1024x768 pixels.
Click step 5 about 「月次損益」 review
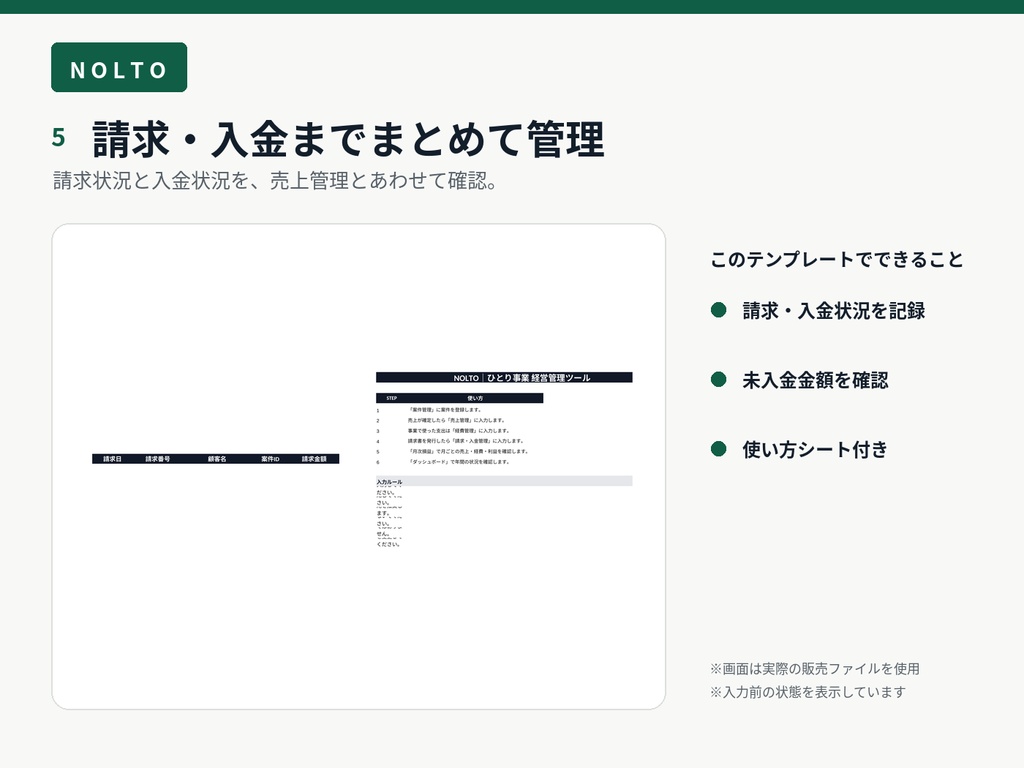point(468,451)
